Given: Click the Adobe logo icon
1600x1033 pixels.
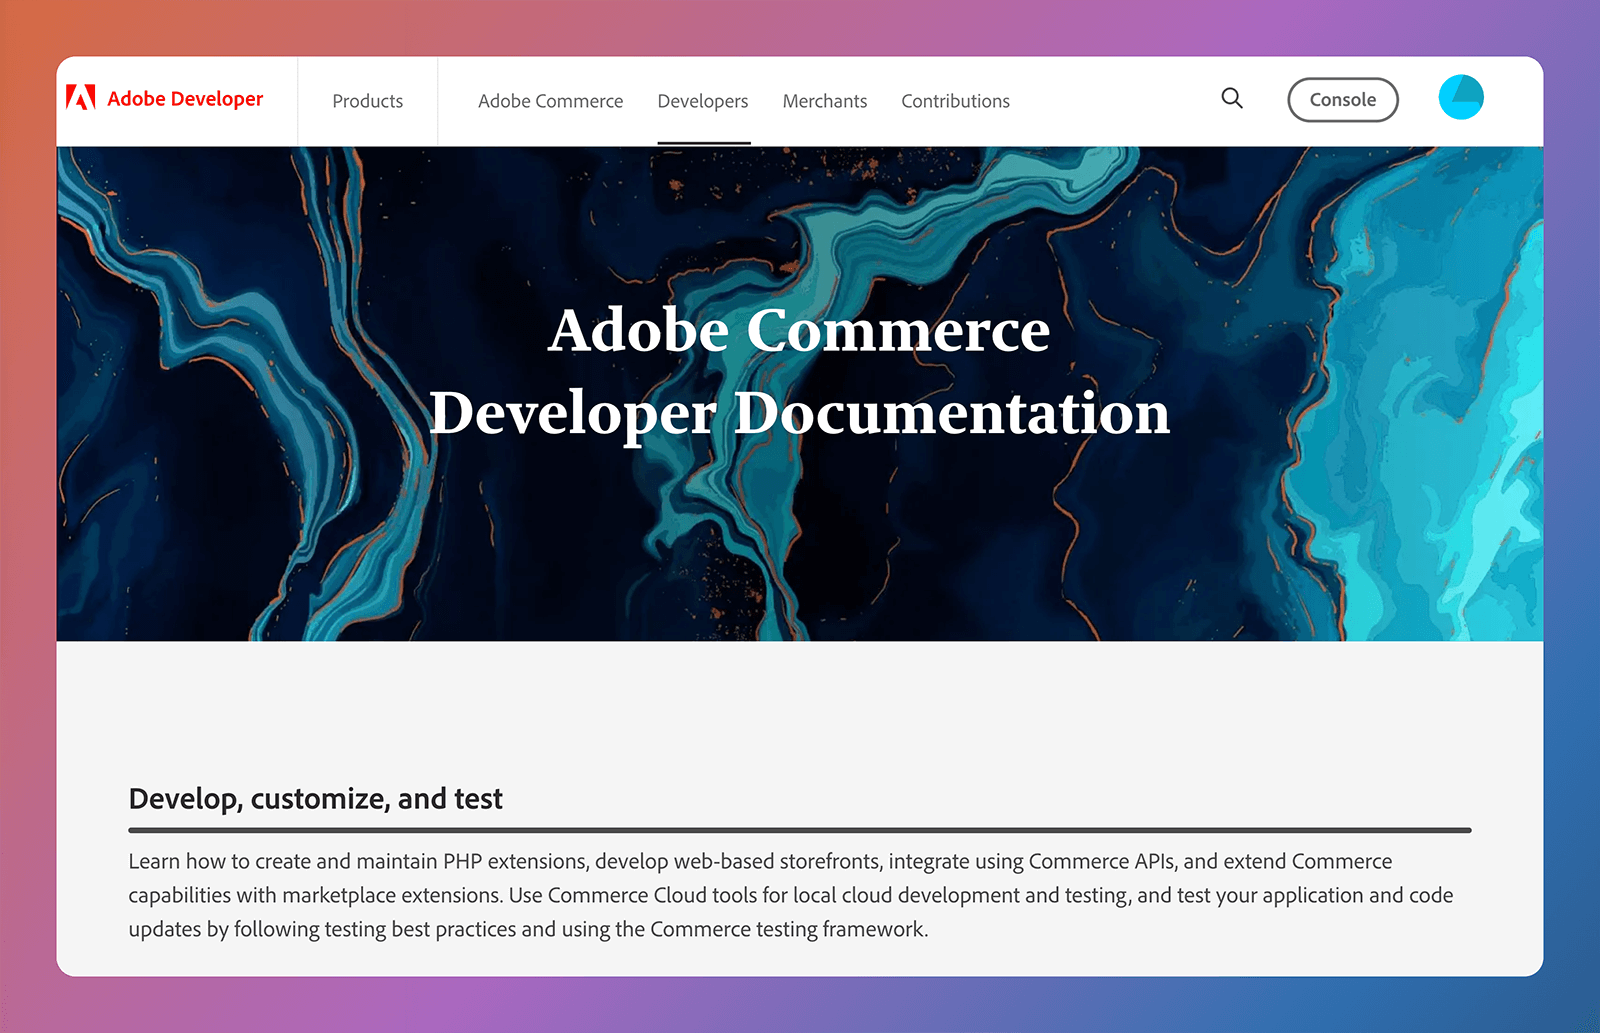Looking at the screenshot, I should [80, 97].
